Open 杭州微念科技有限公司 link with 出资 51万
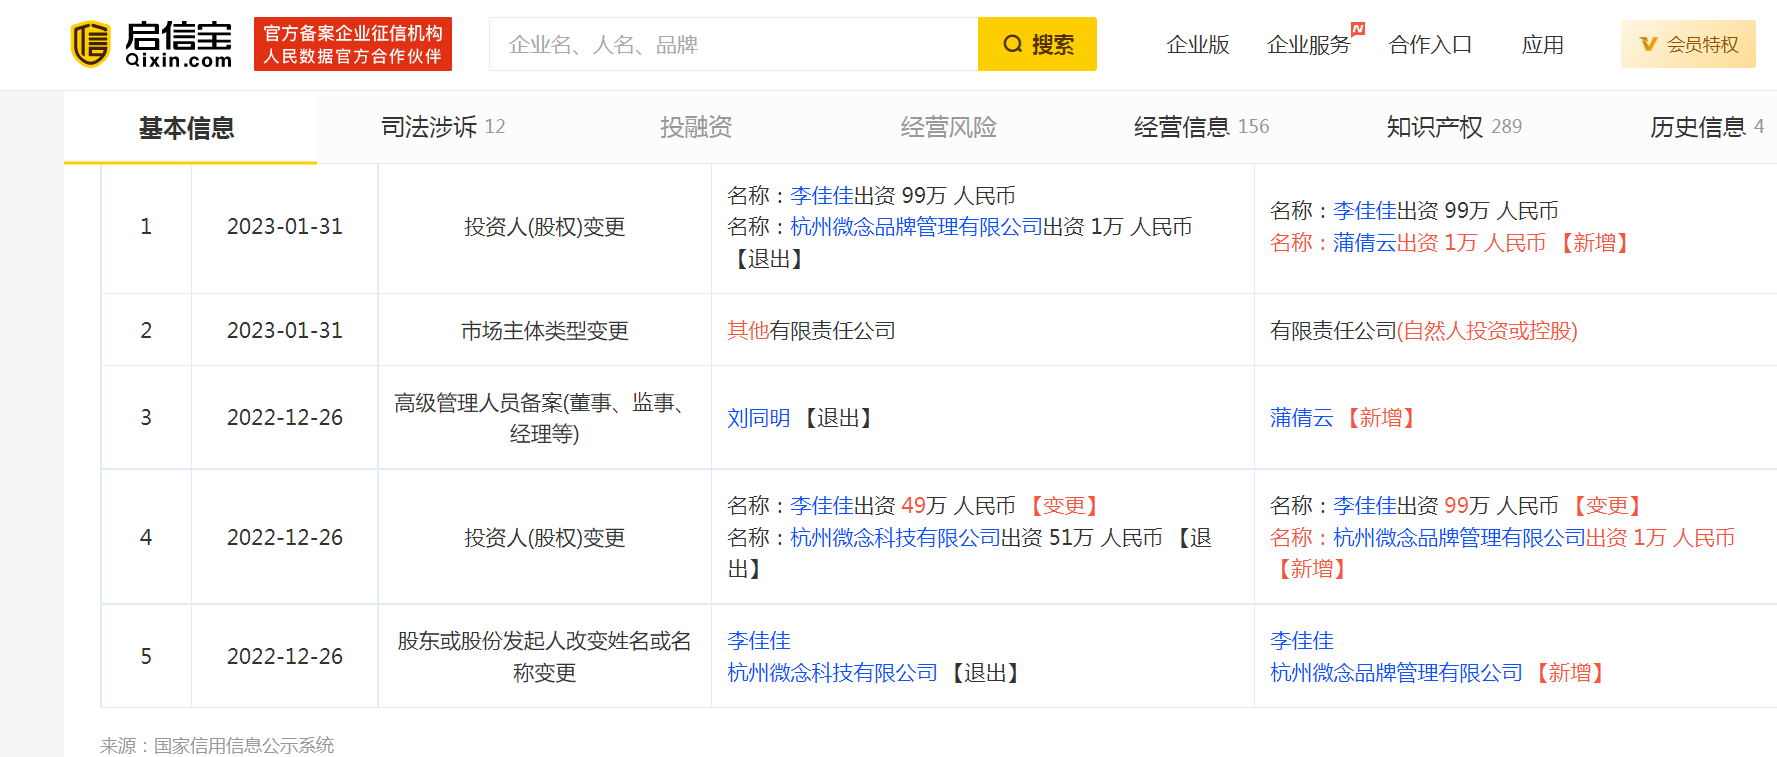 895,538
